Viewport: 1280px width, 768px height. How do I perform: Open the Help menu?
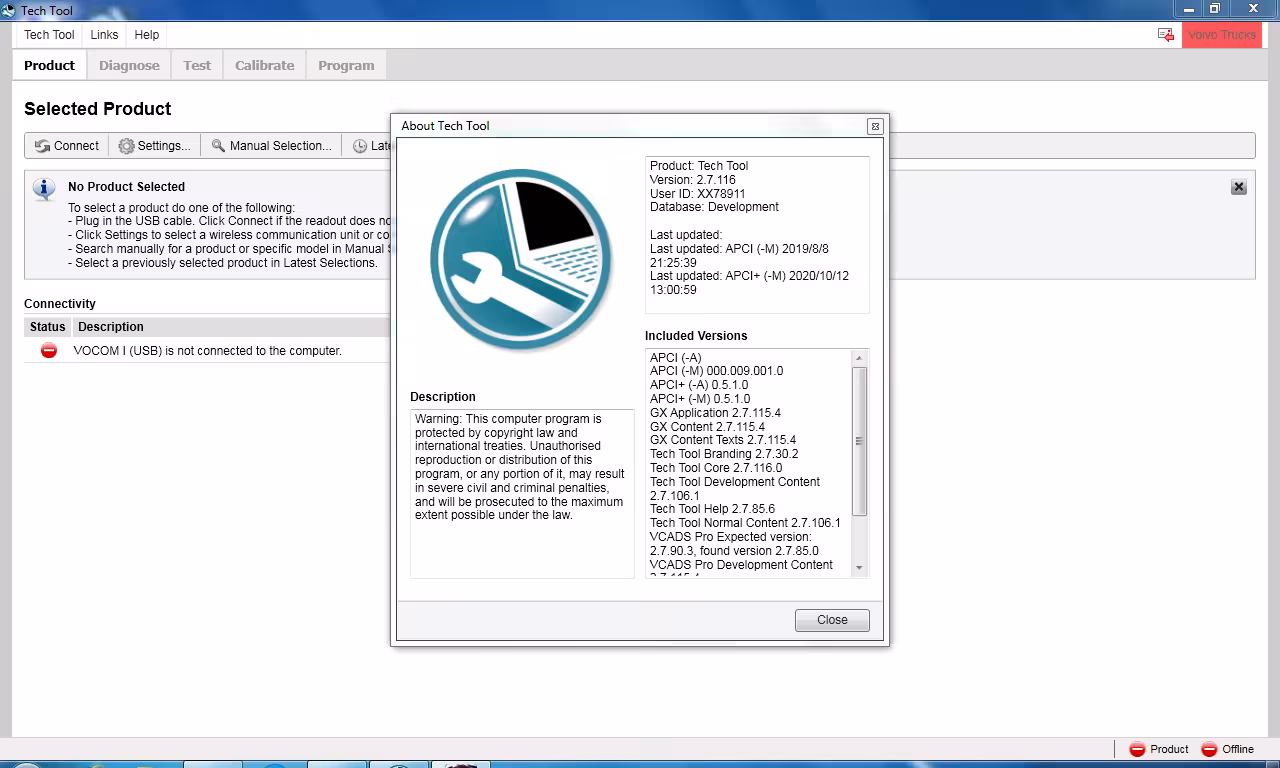point(147,34)
